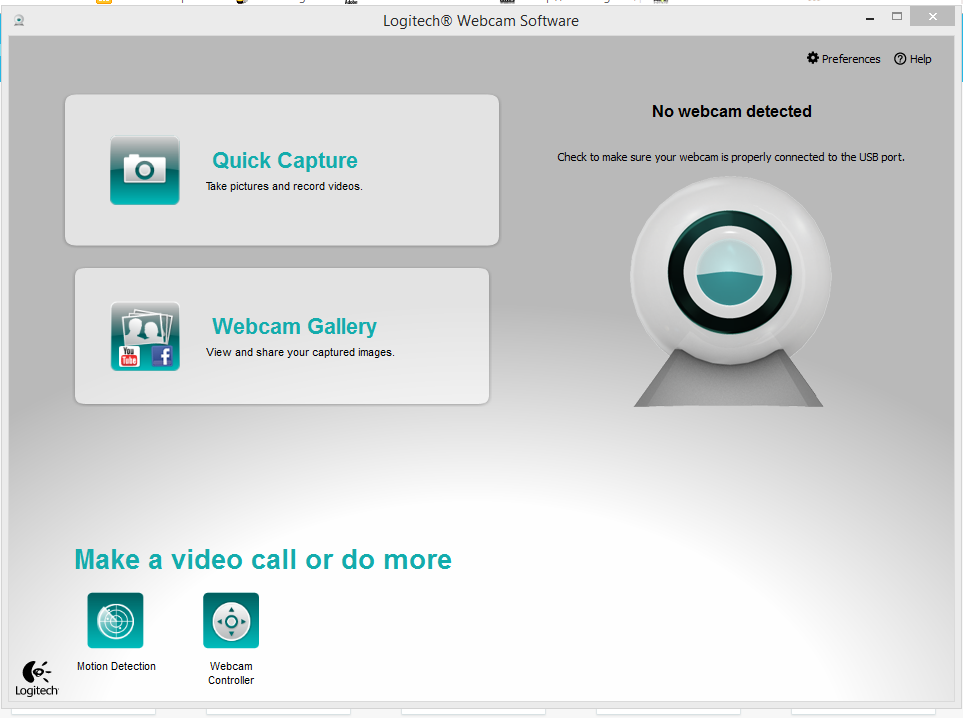The image size is (963, 718).
Task: Select the Quick Capture heading
Action: point(285,160)
